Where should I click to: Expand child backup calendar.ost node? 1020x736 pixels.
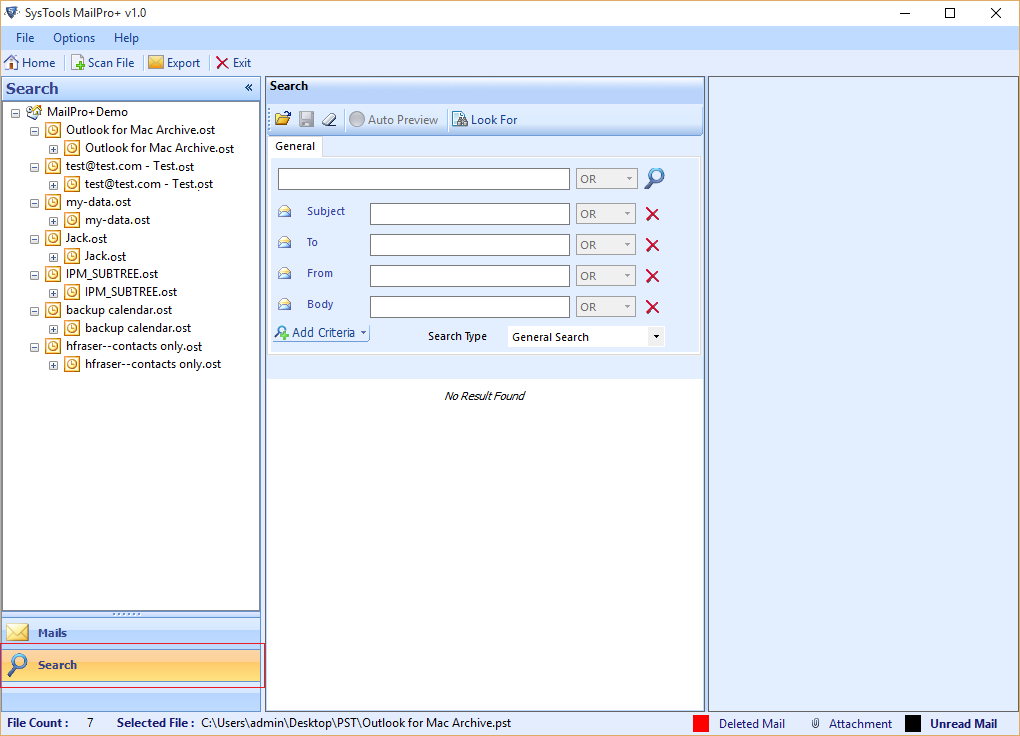click(x=53, y=330)
